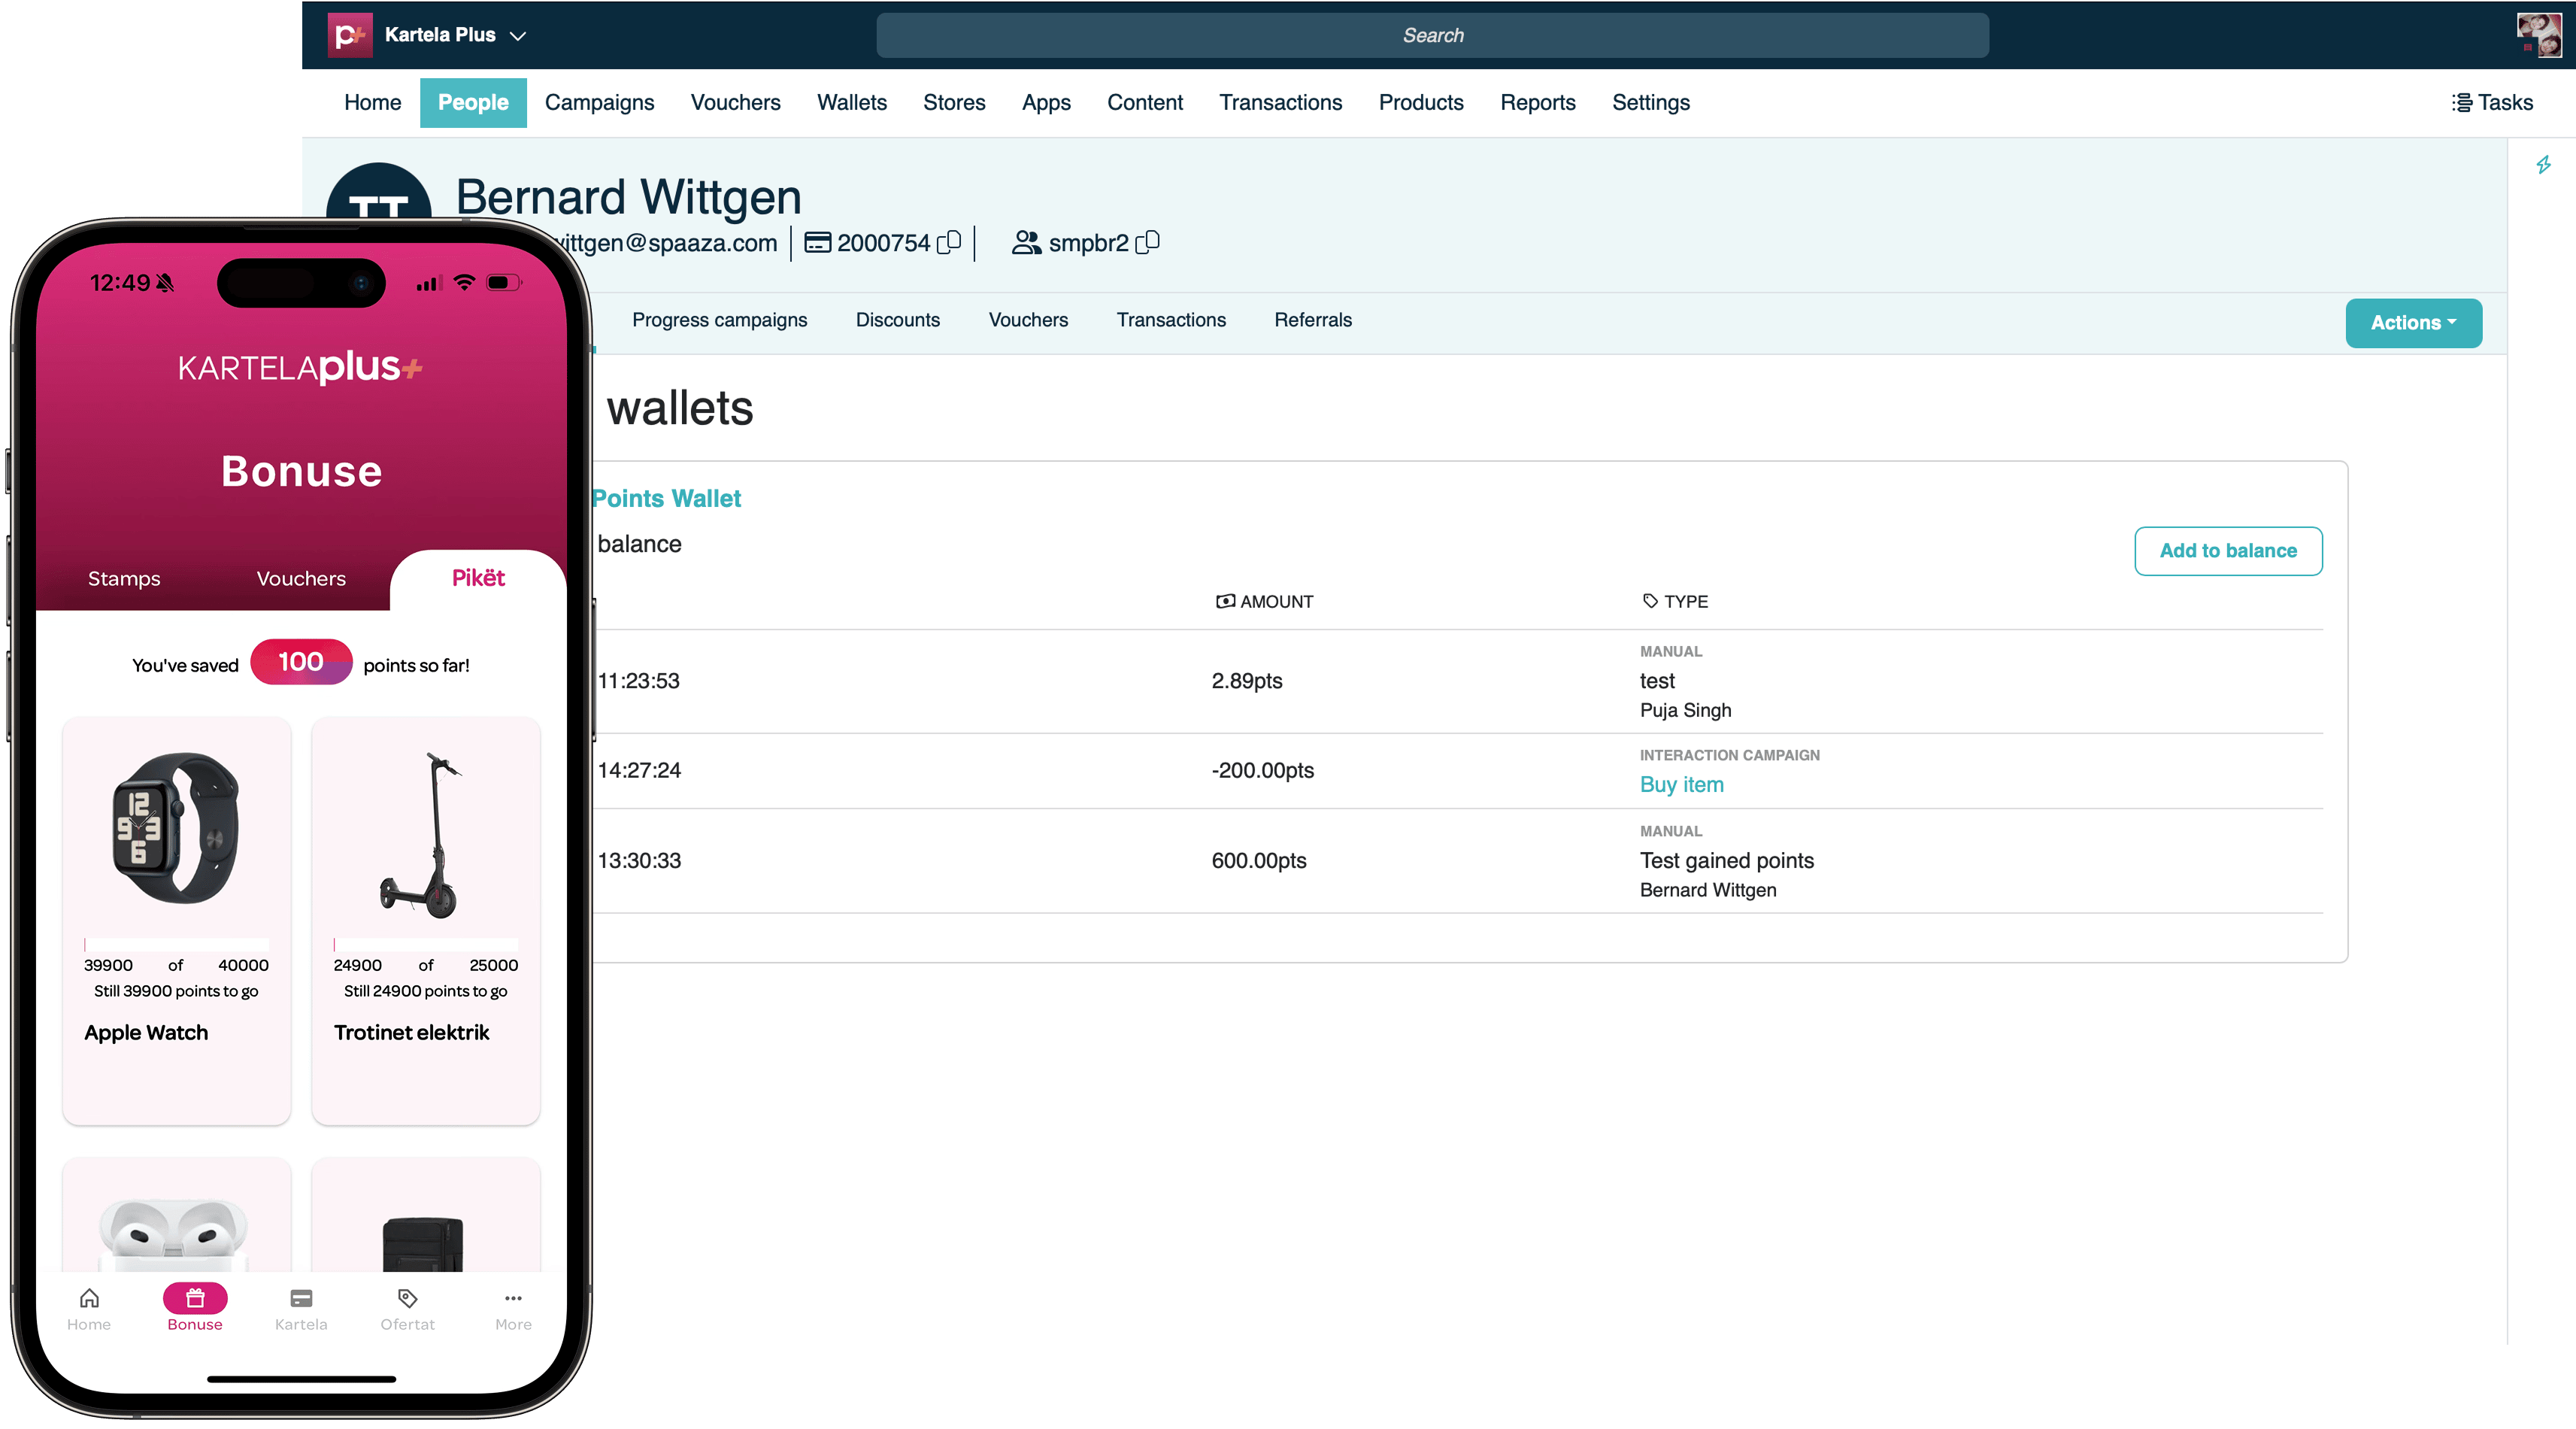2576x1429 pixels.
Task: Tap the Trotinet elektrik scooter card image
Action: pyautogui.click(x=420, y=834)
